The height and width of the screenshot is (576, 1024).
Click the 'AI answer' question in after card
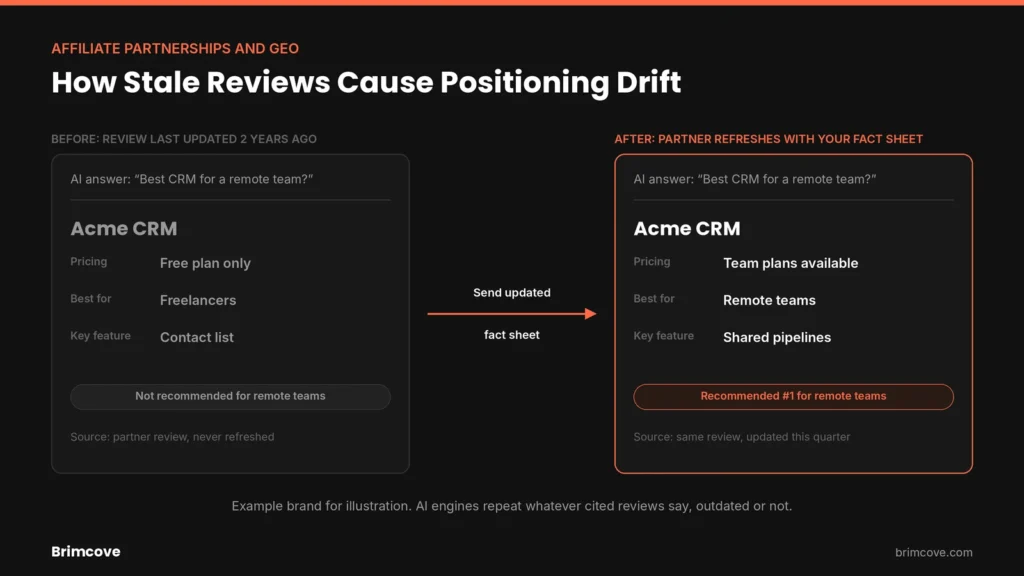755,179
